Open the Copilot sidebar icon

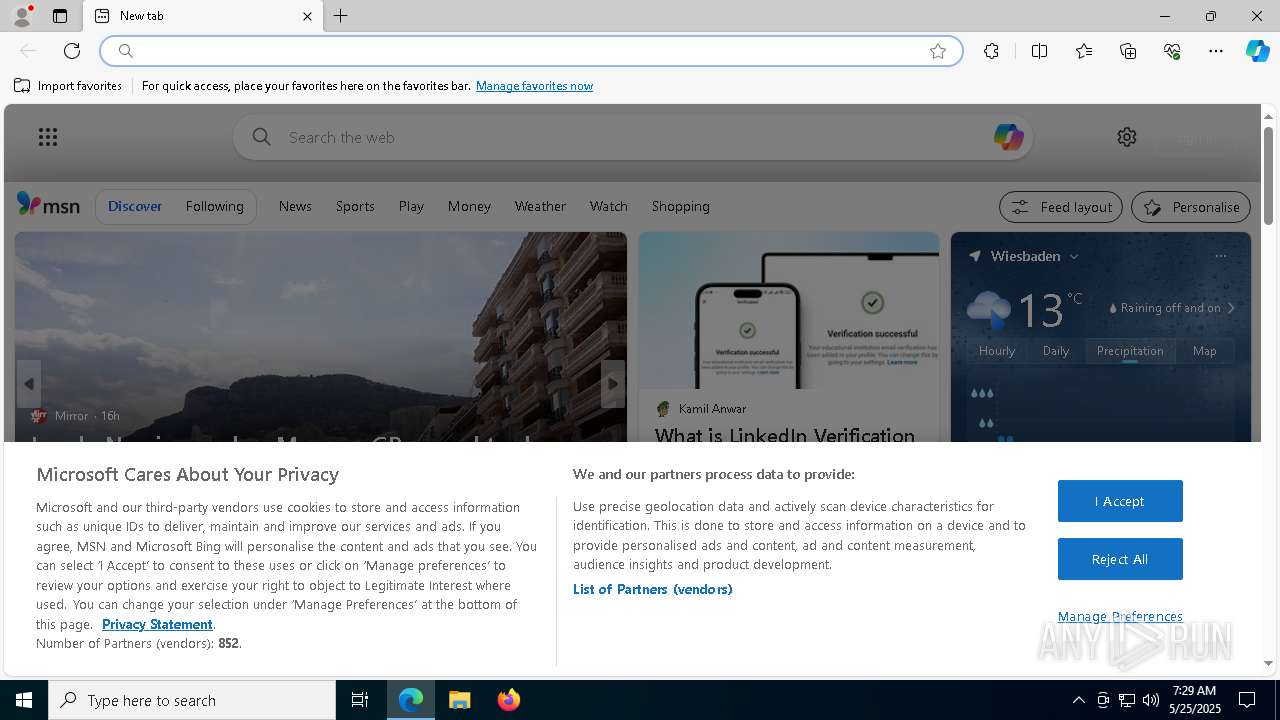[x=1257, y=51]
